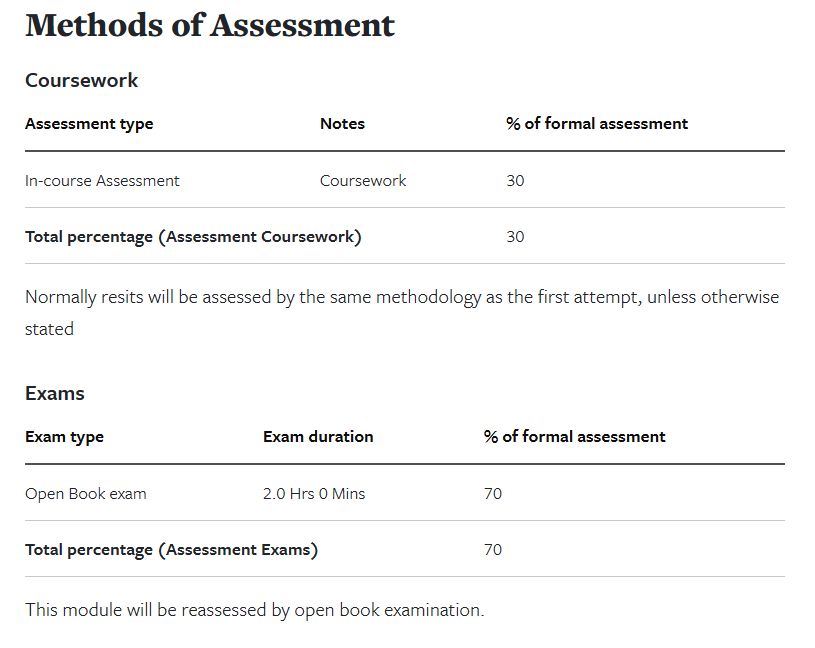The height and width of the screenshot is (648, 815).
Task: Click the 30 total for Assessment Coursework
Action: [515, 237]
